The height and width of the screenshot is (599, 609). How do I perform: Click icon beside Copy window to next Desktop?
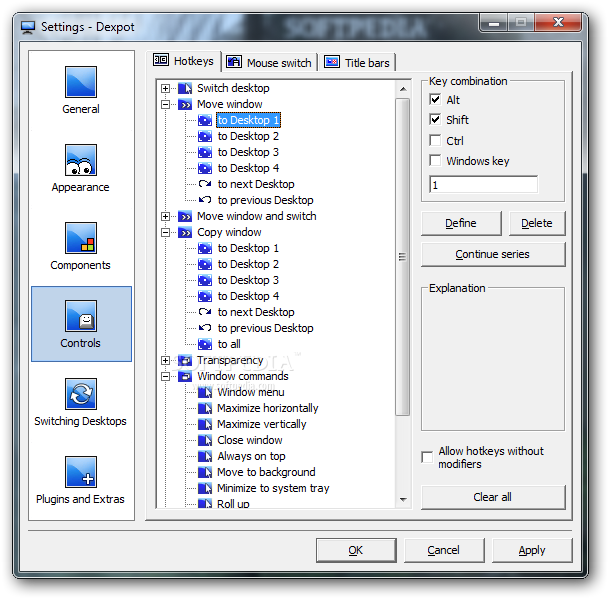(205, 312)
